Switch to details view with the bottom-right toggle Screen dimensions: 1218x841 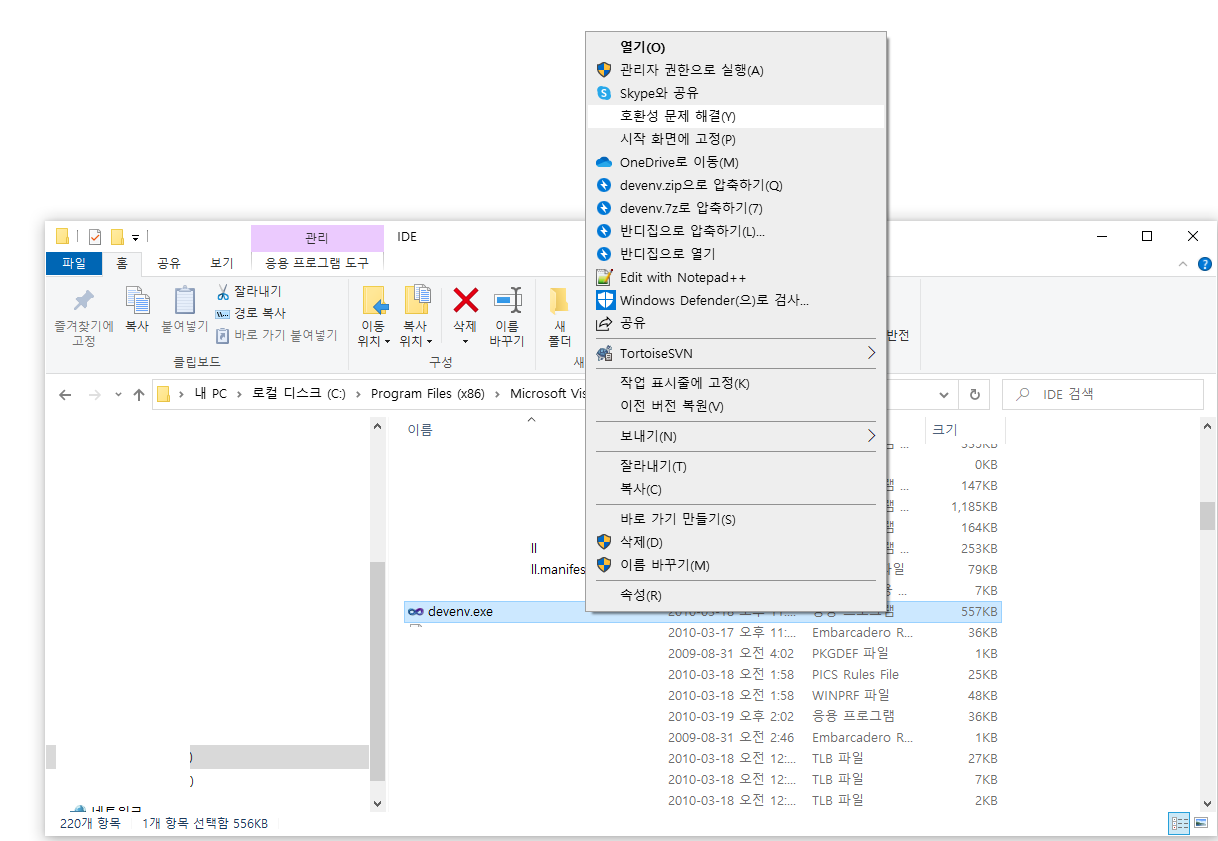(1179, 823)
